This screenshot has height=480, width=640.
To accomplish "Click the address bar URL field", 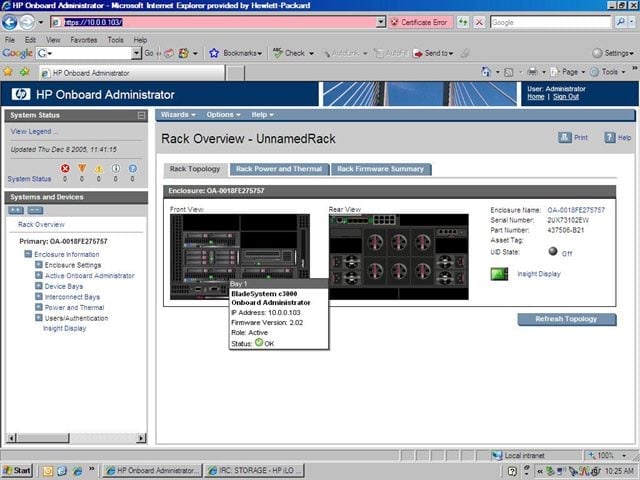I will (x=218, y=22).
